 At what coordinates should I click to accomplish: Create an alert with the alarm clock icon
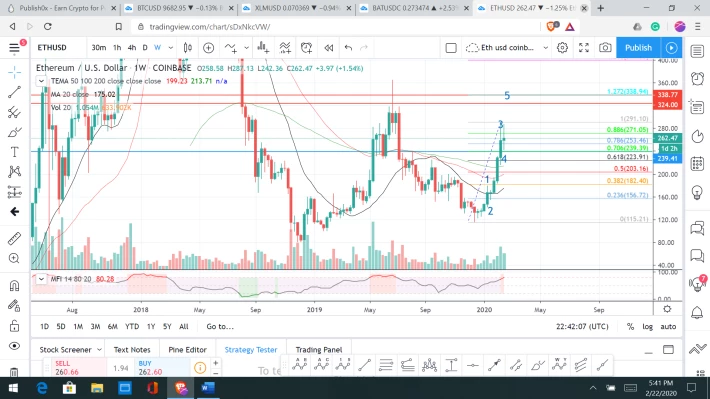tap(307, 48)
